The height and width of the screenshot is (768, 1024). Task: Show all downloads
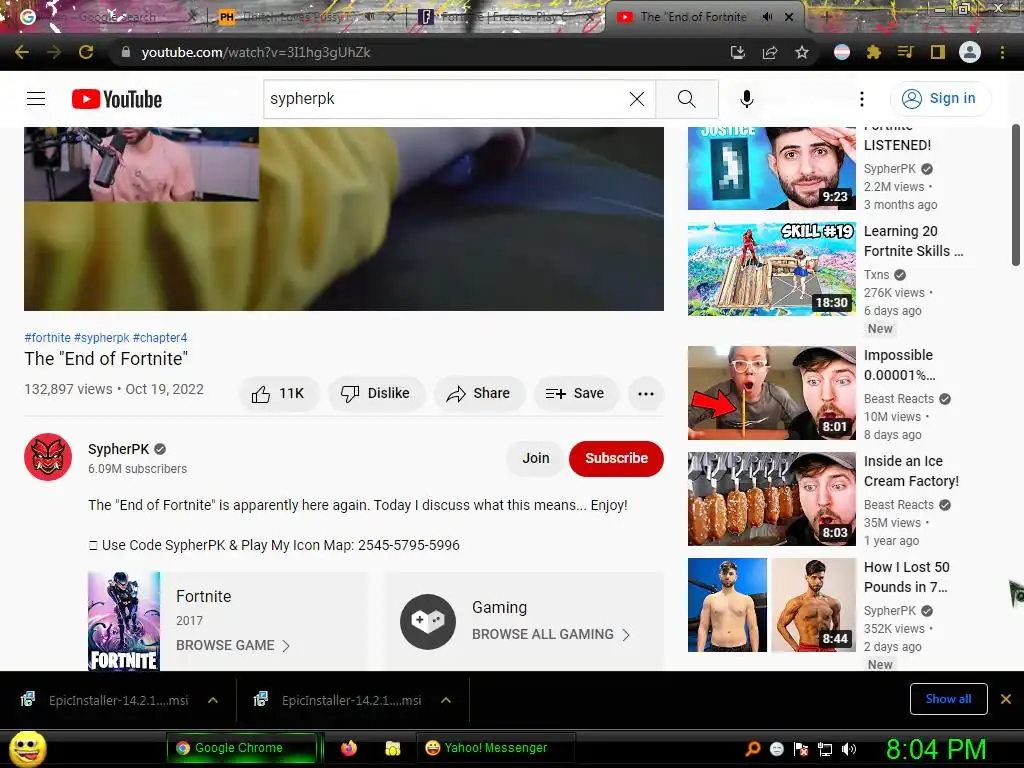(948, 699)
